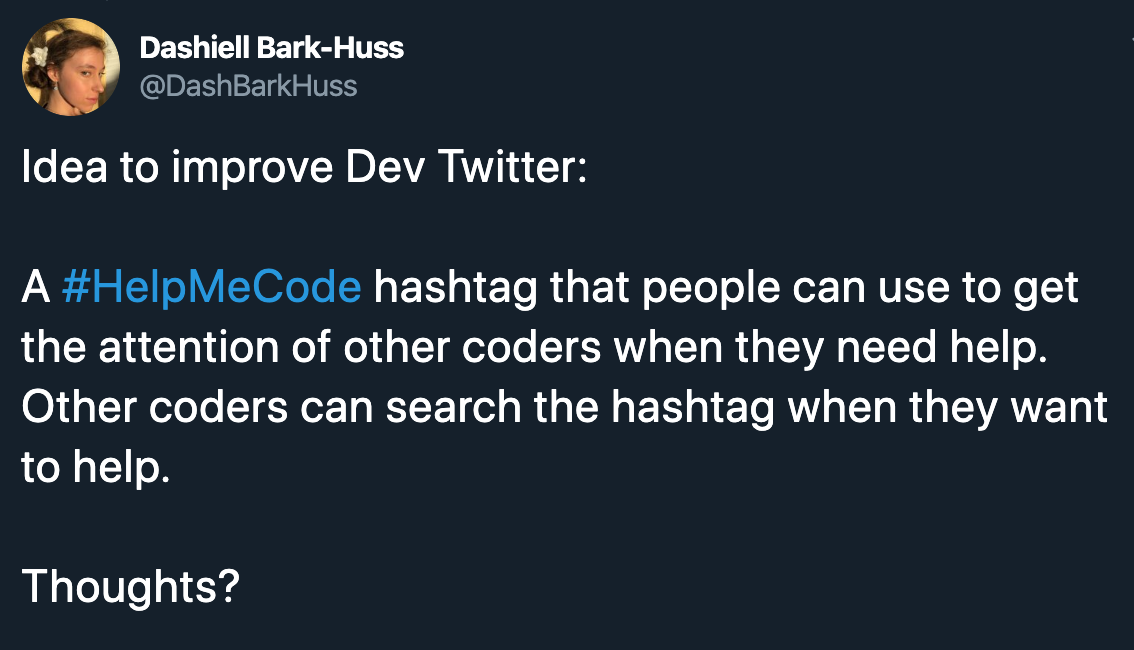This screenshot has width=1134, height=650.
Task: Click the plain white word "hashtag" after #HelpMeCode
Action: (x=456, y=288)
